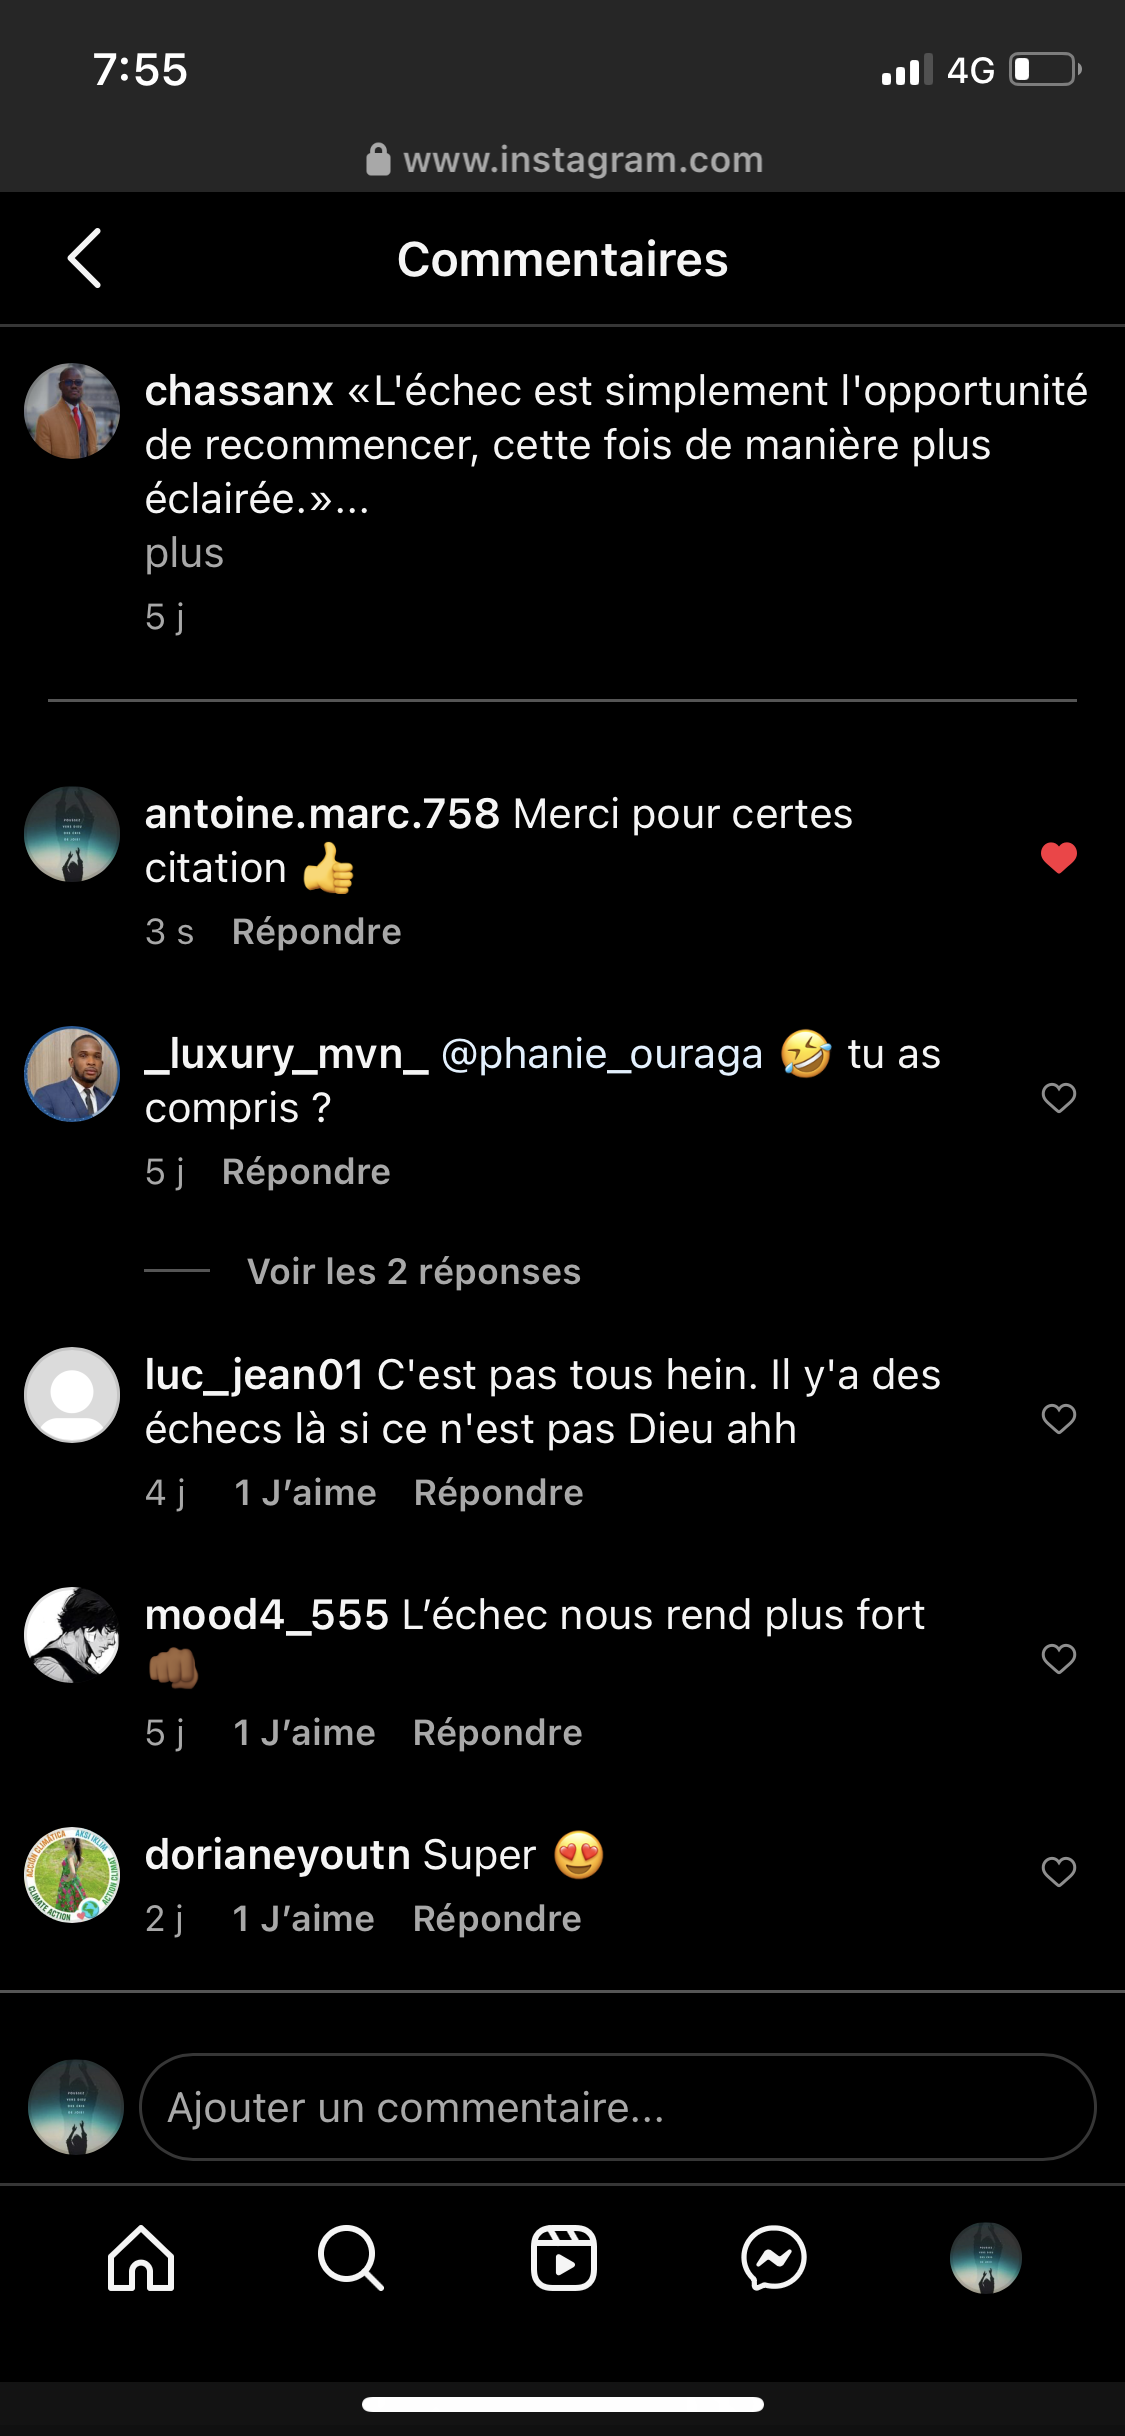
Task: Open the Search magnifier icon
Action: click(350, 2258)
